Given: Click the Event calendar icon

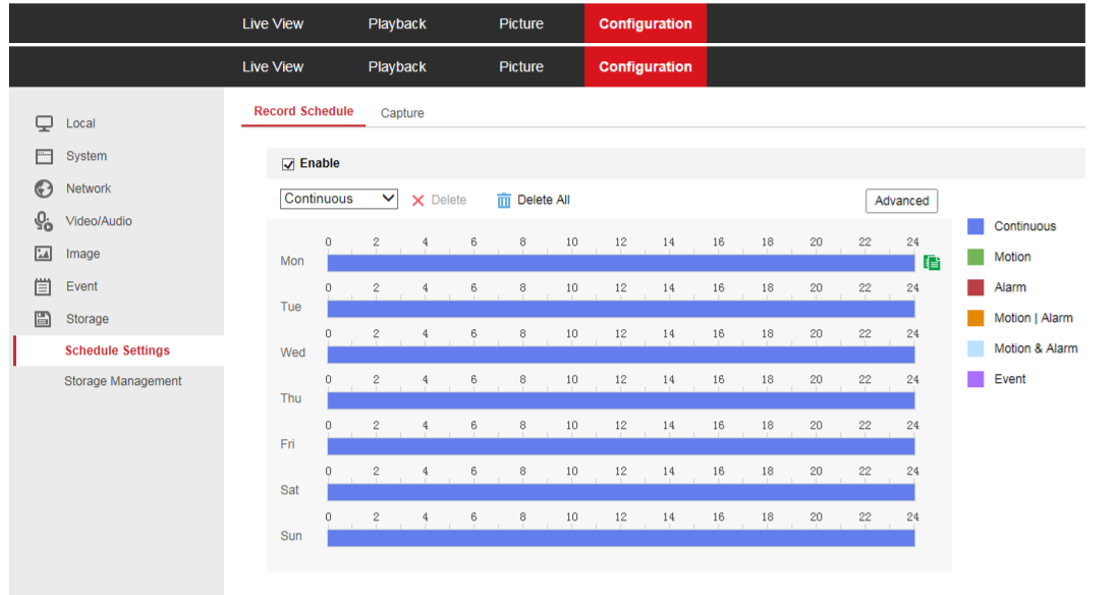Looking at the screenshot, I should pos(44,287).
